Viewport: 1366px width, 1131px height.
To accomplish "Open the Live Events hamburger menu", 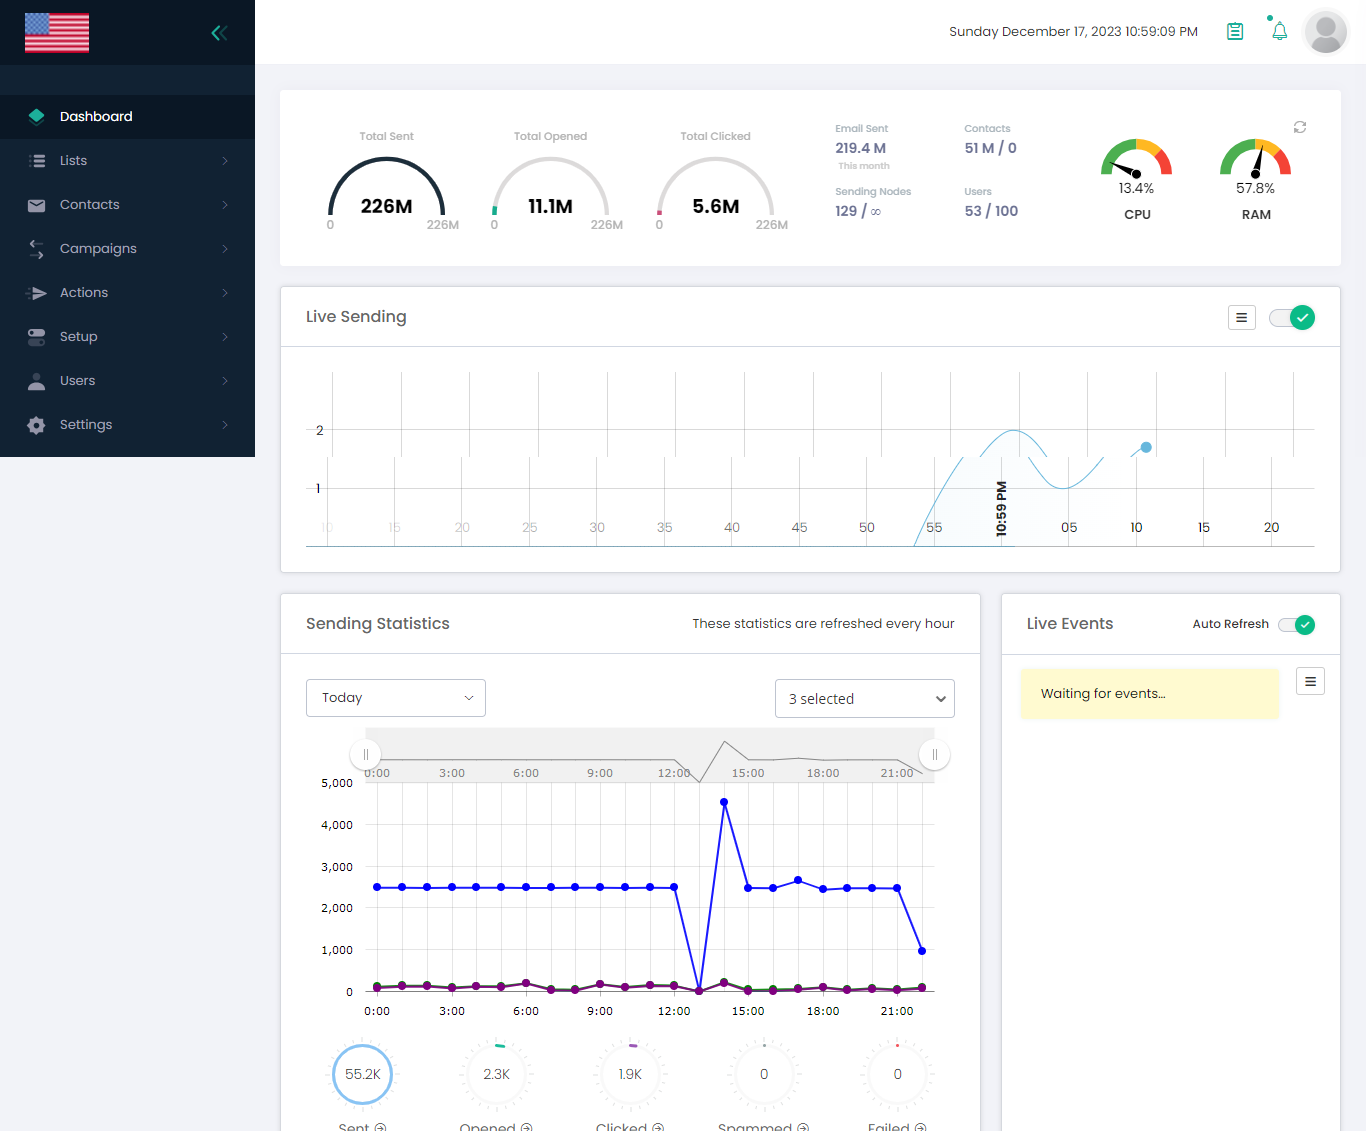I will [x=1310, y=682].
